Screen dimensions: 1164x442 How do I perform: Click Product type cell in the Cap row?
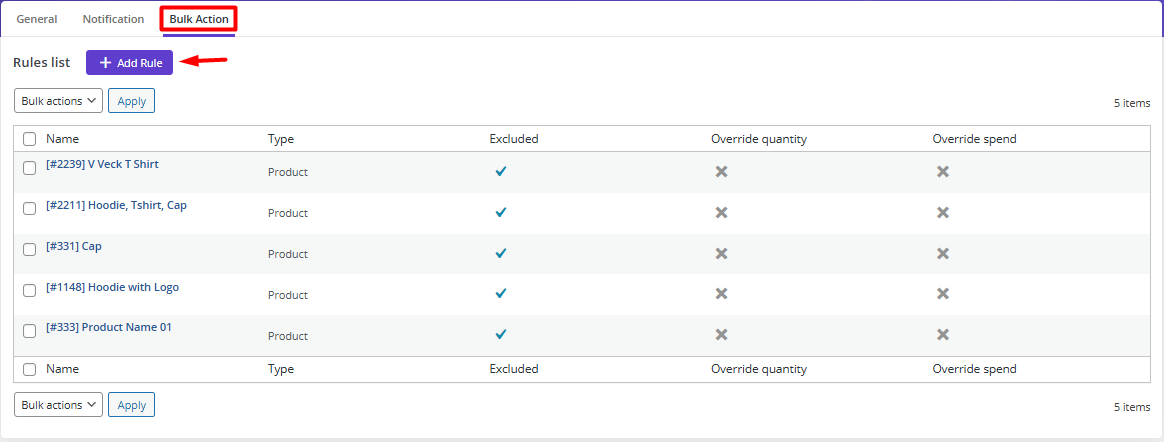pyautogui.click(x=288, y=254)
